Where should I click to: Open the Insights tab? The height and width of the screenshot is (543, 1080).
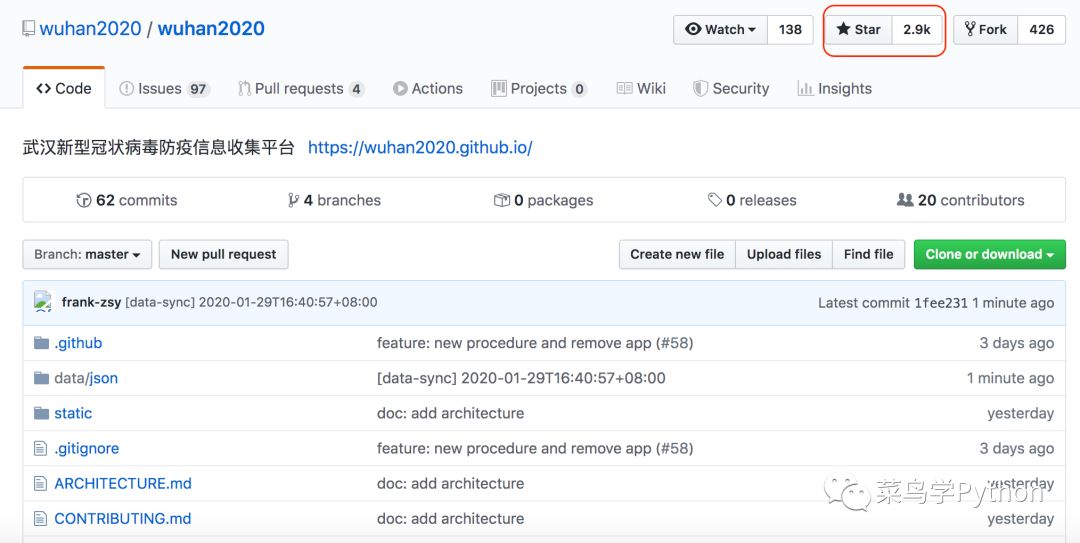click(835, 88)
